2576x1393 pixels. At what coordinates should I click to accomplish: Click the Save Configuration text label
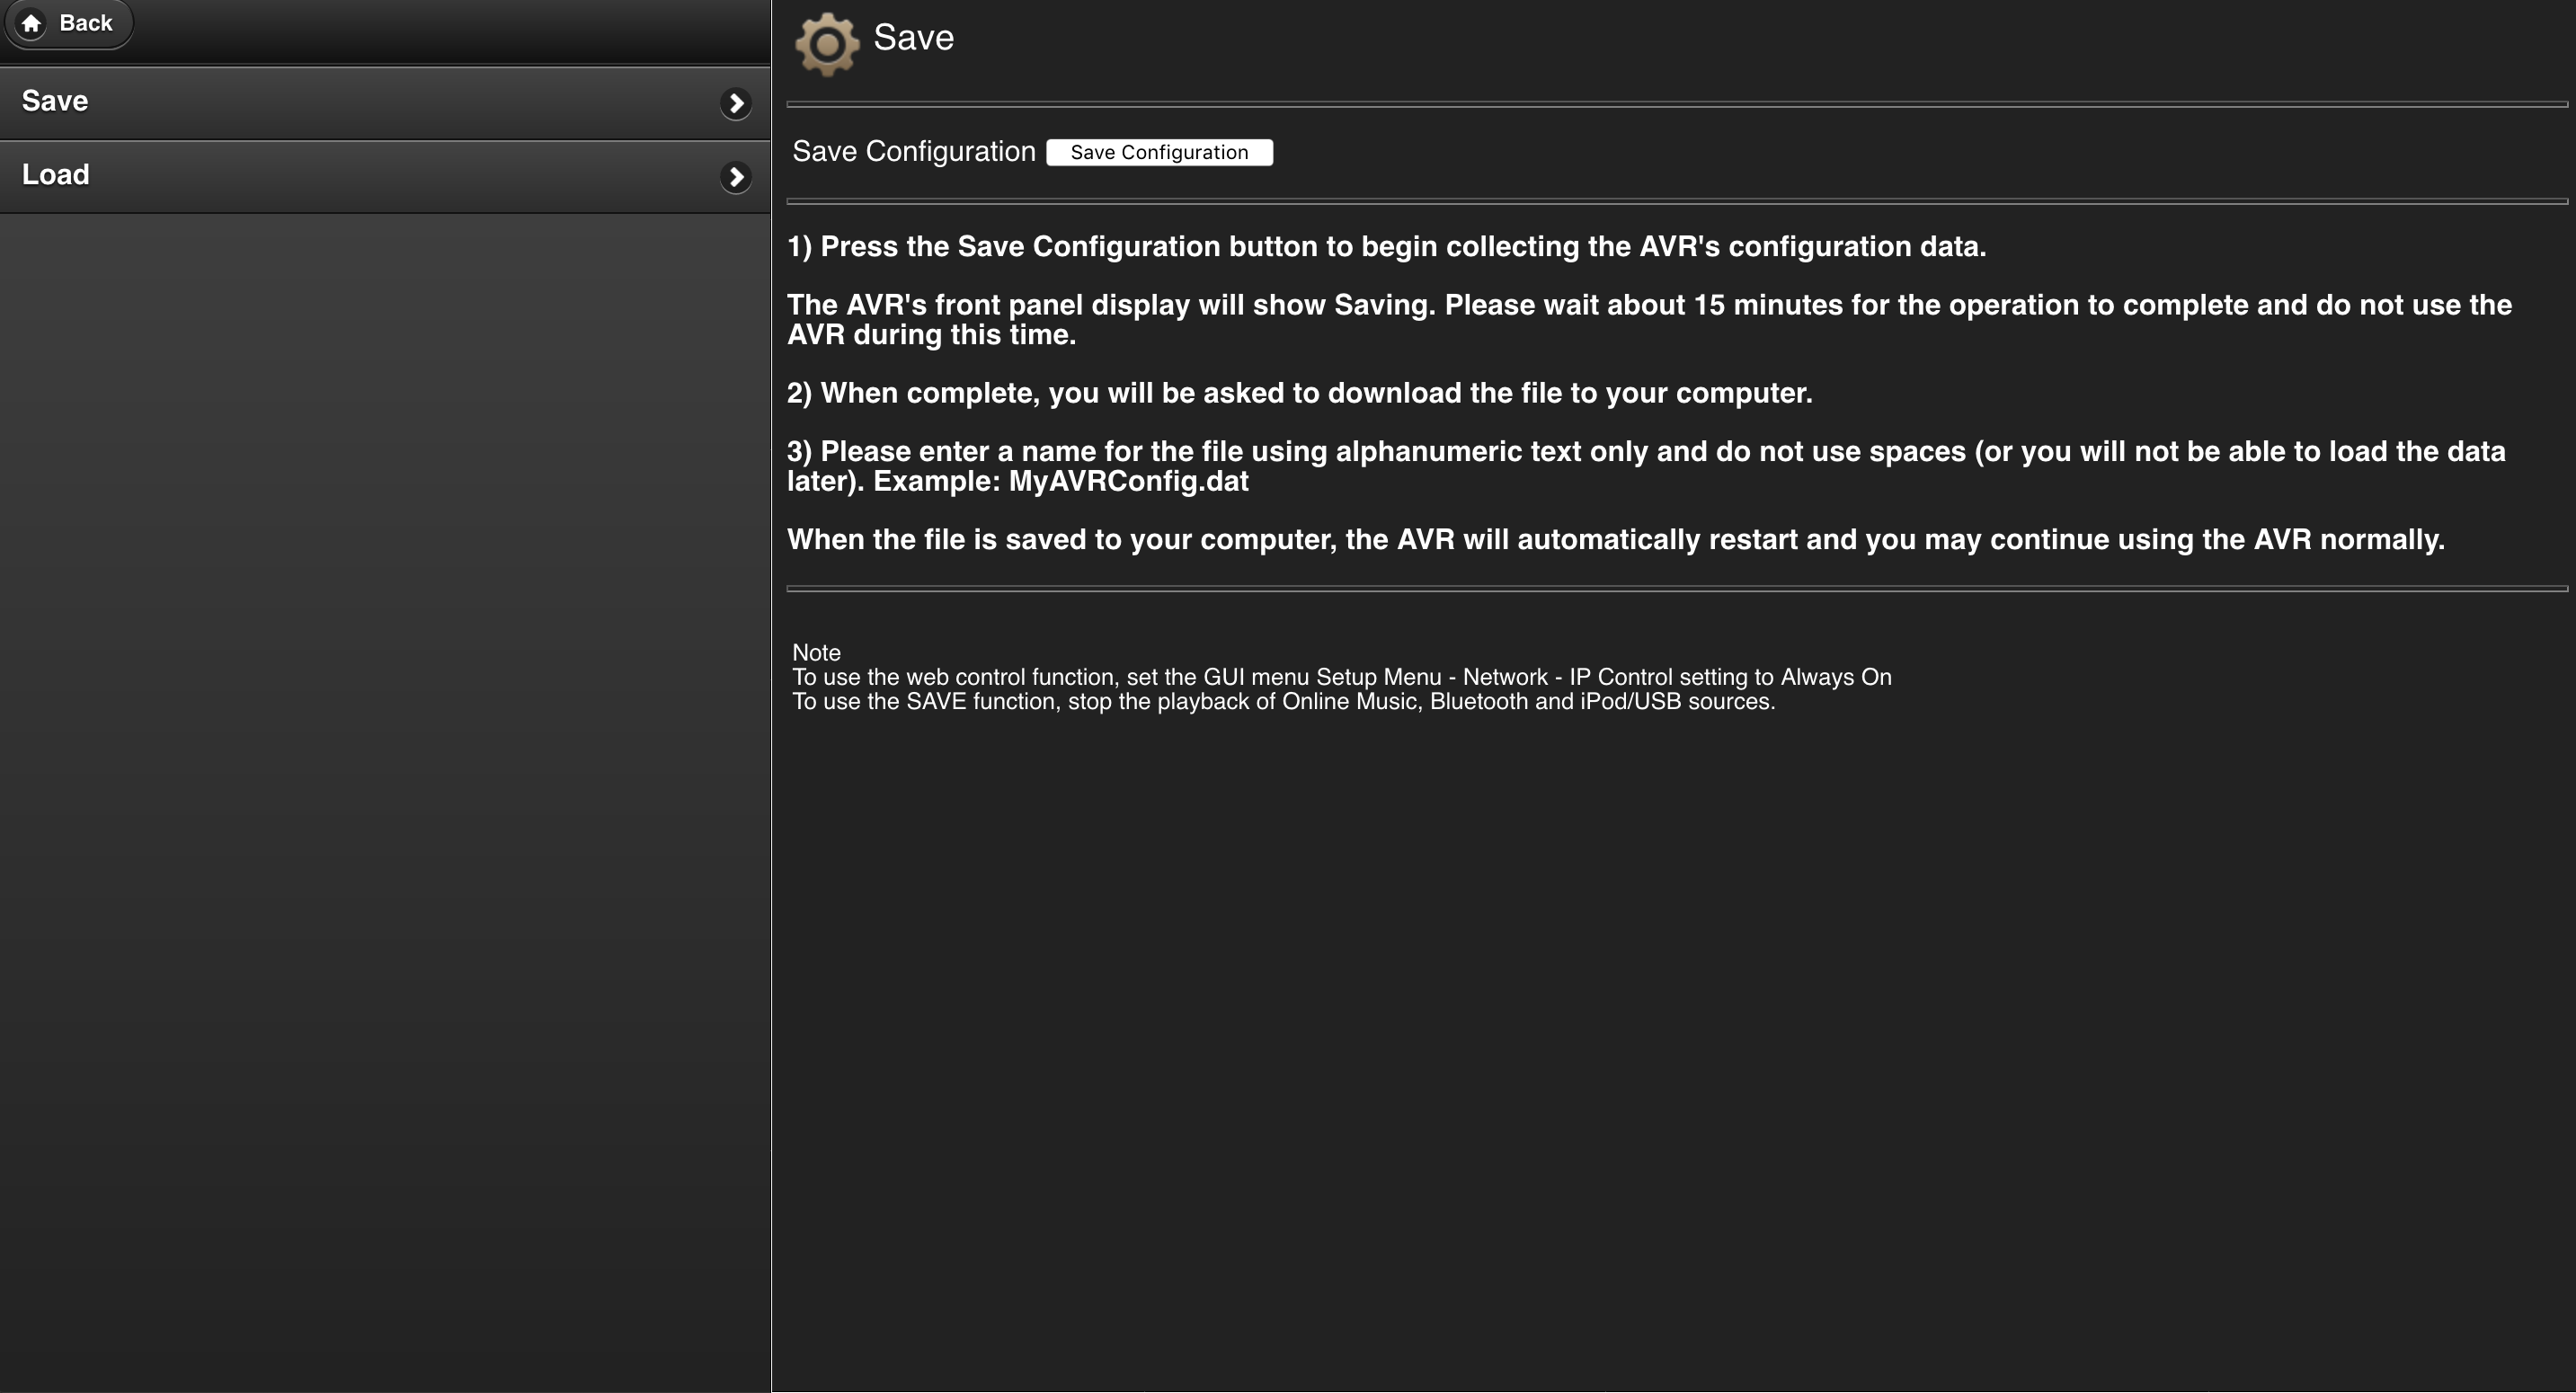pos(913,152)
